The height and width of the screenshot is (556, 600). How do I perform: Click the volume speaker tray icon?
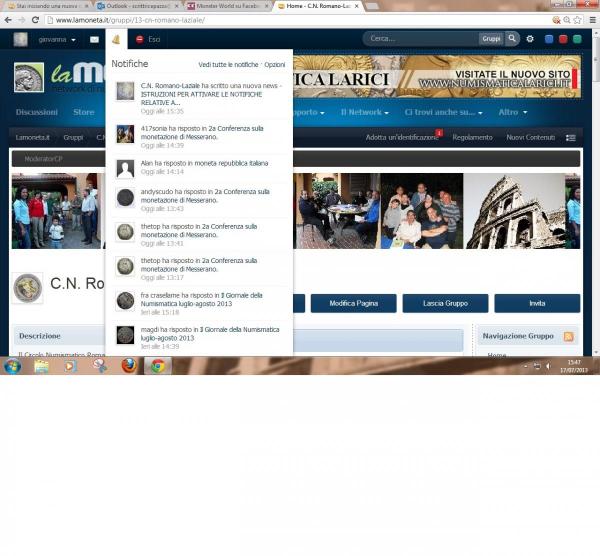coord(548,367)
